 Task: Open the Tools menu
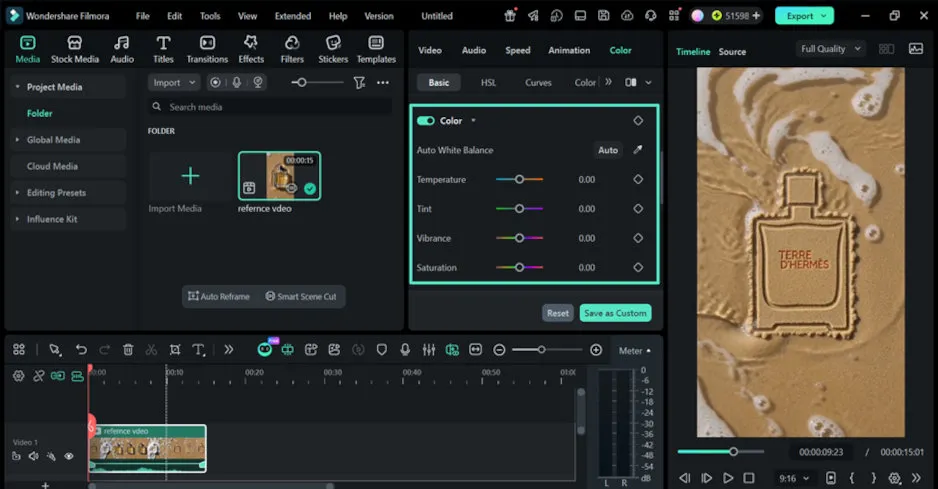coord(210,16)
